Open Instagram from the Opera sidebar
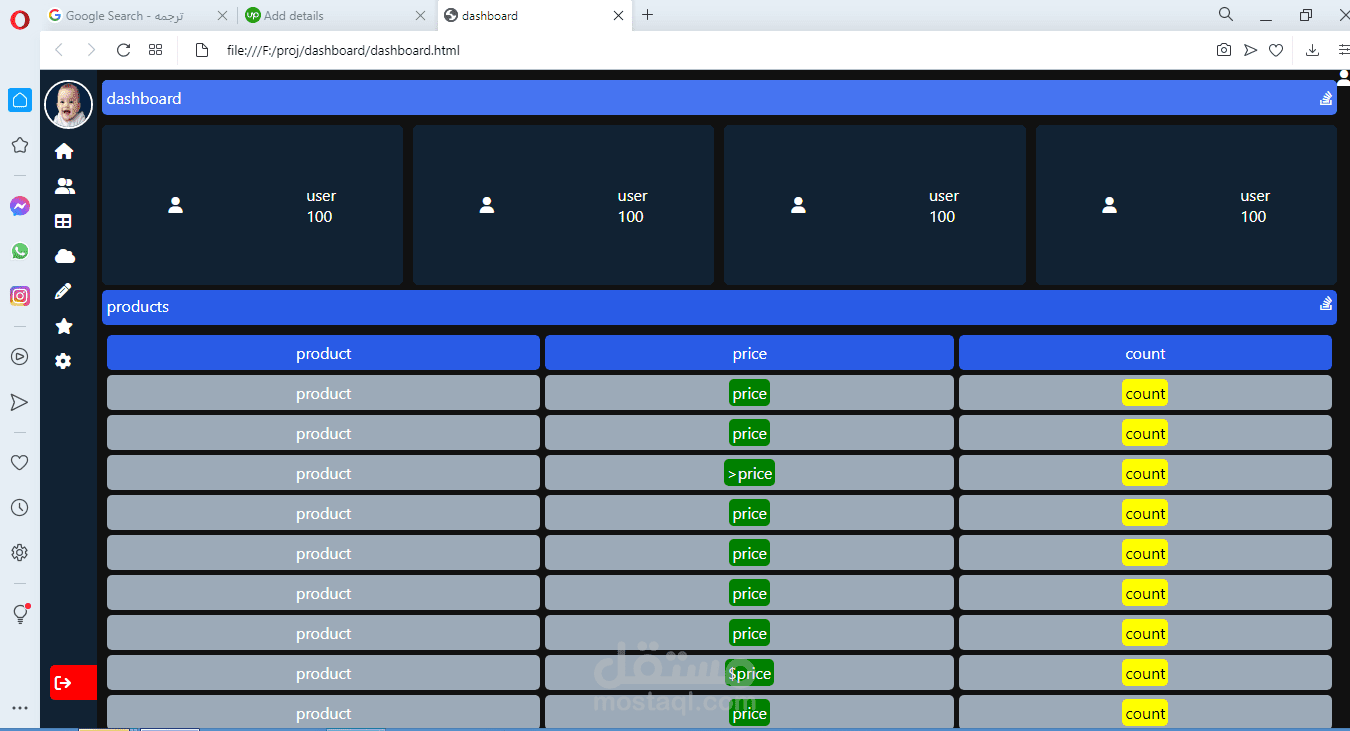Screen dimensions: 1350x731 (19, 296)
